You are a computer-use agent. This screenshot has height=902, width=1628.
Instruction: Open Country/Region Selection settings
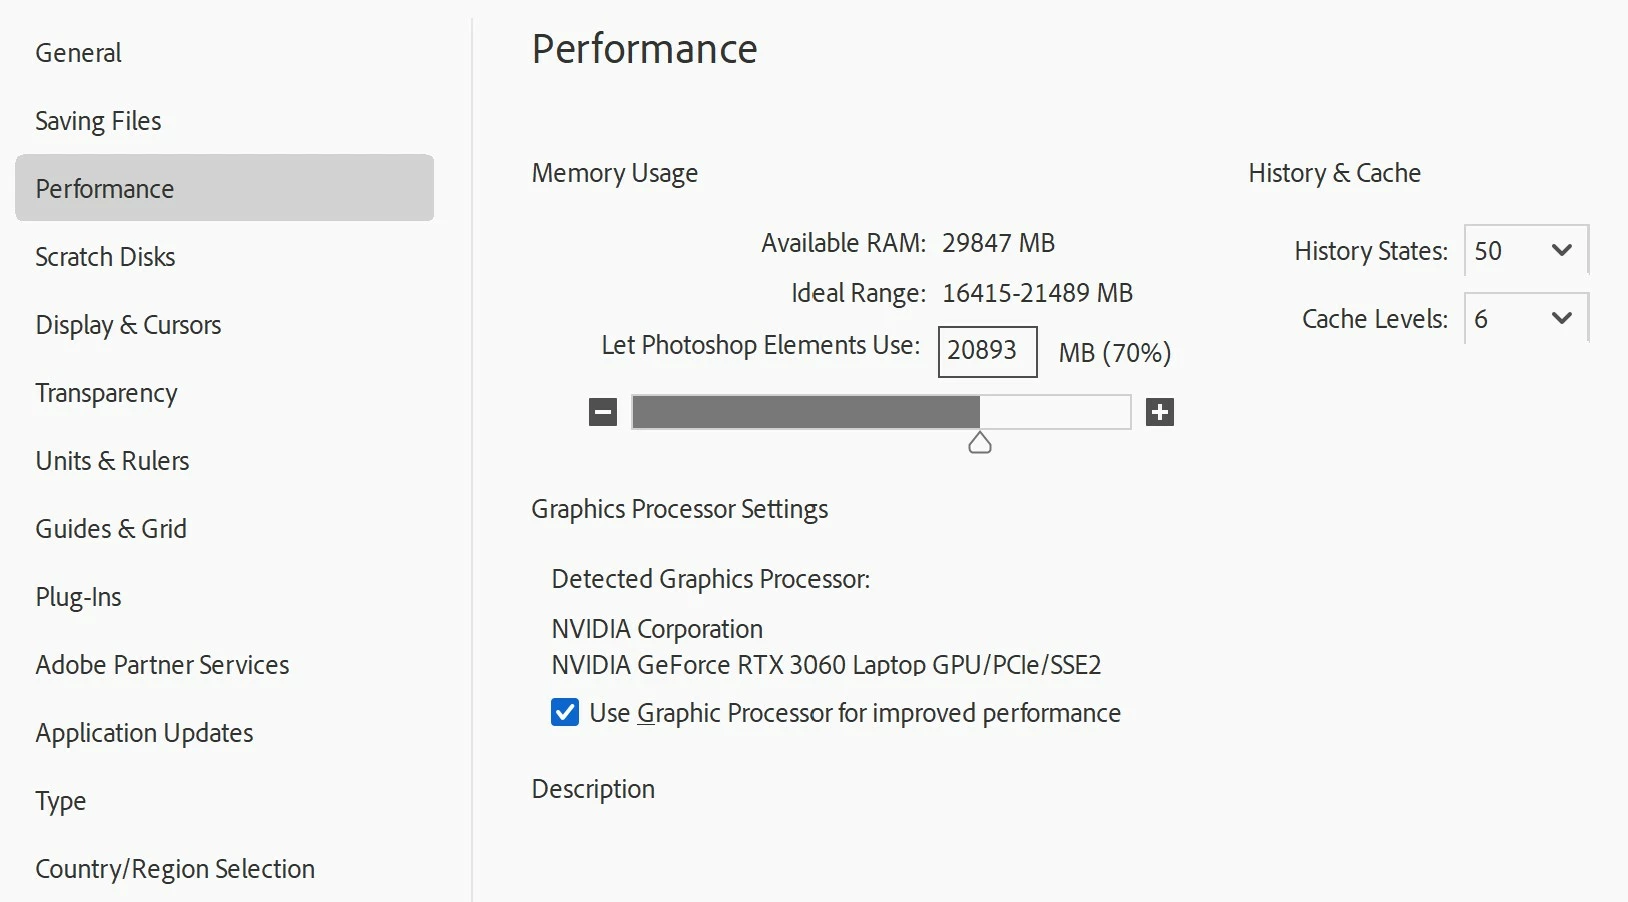coord(175,869)
